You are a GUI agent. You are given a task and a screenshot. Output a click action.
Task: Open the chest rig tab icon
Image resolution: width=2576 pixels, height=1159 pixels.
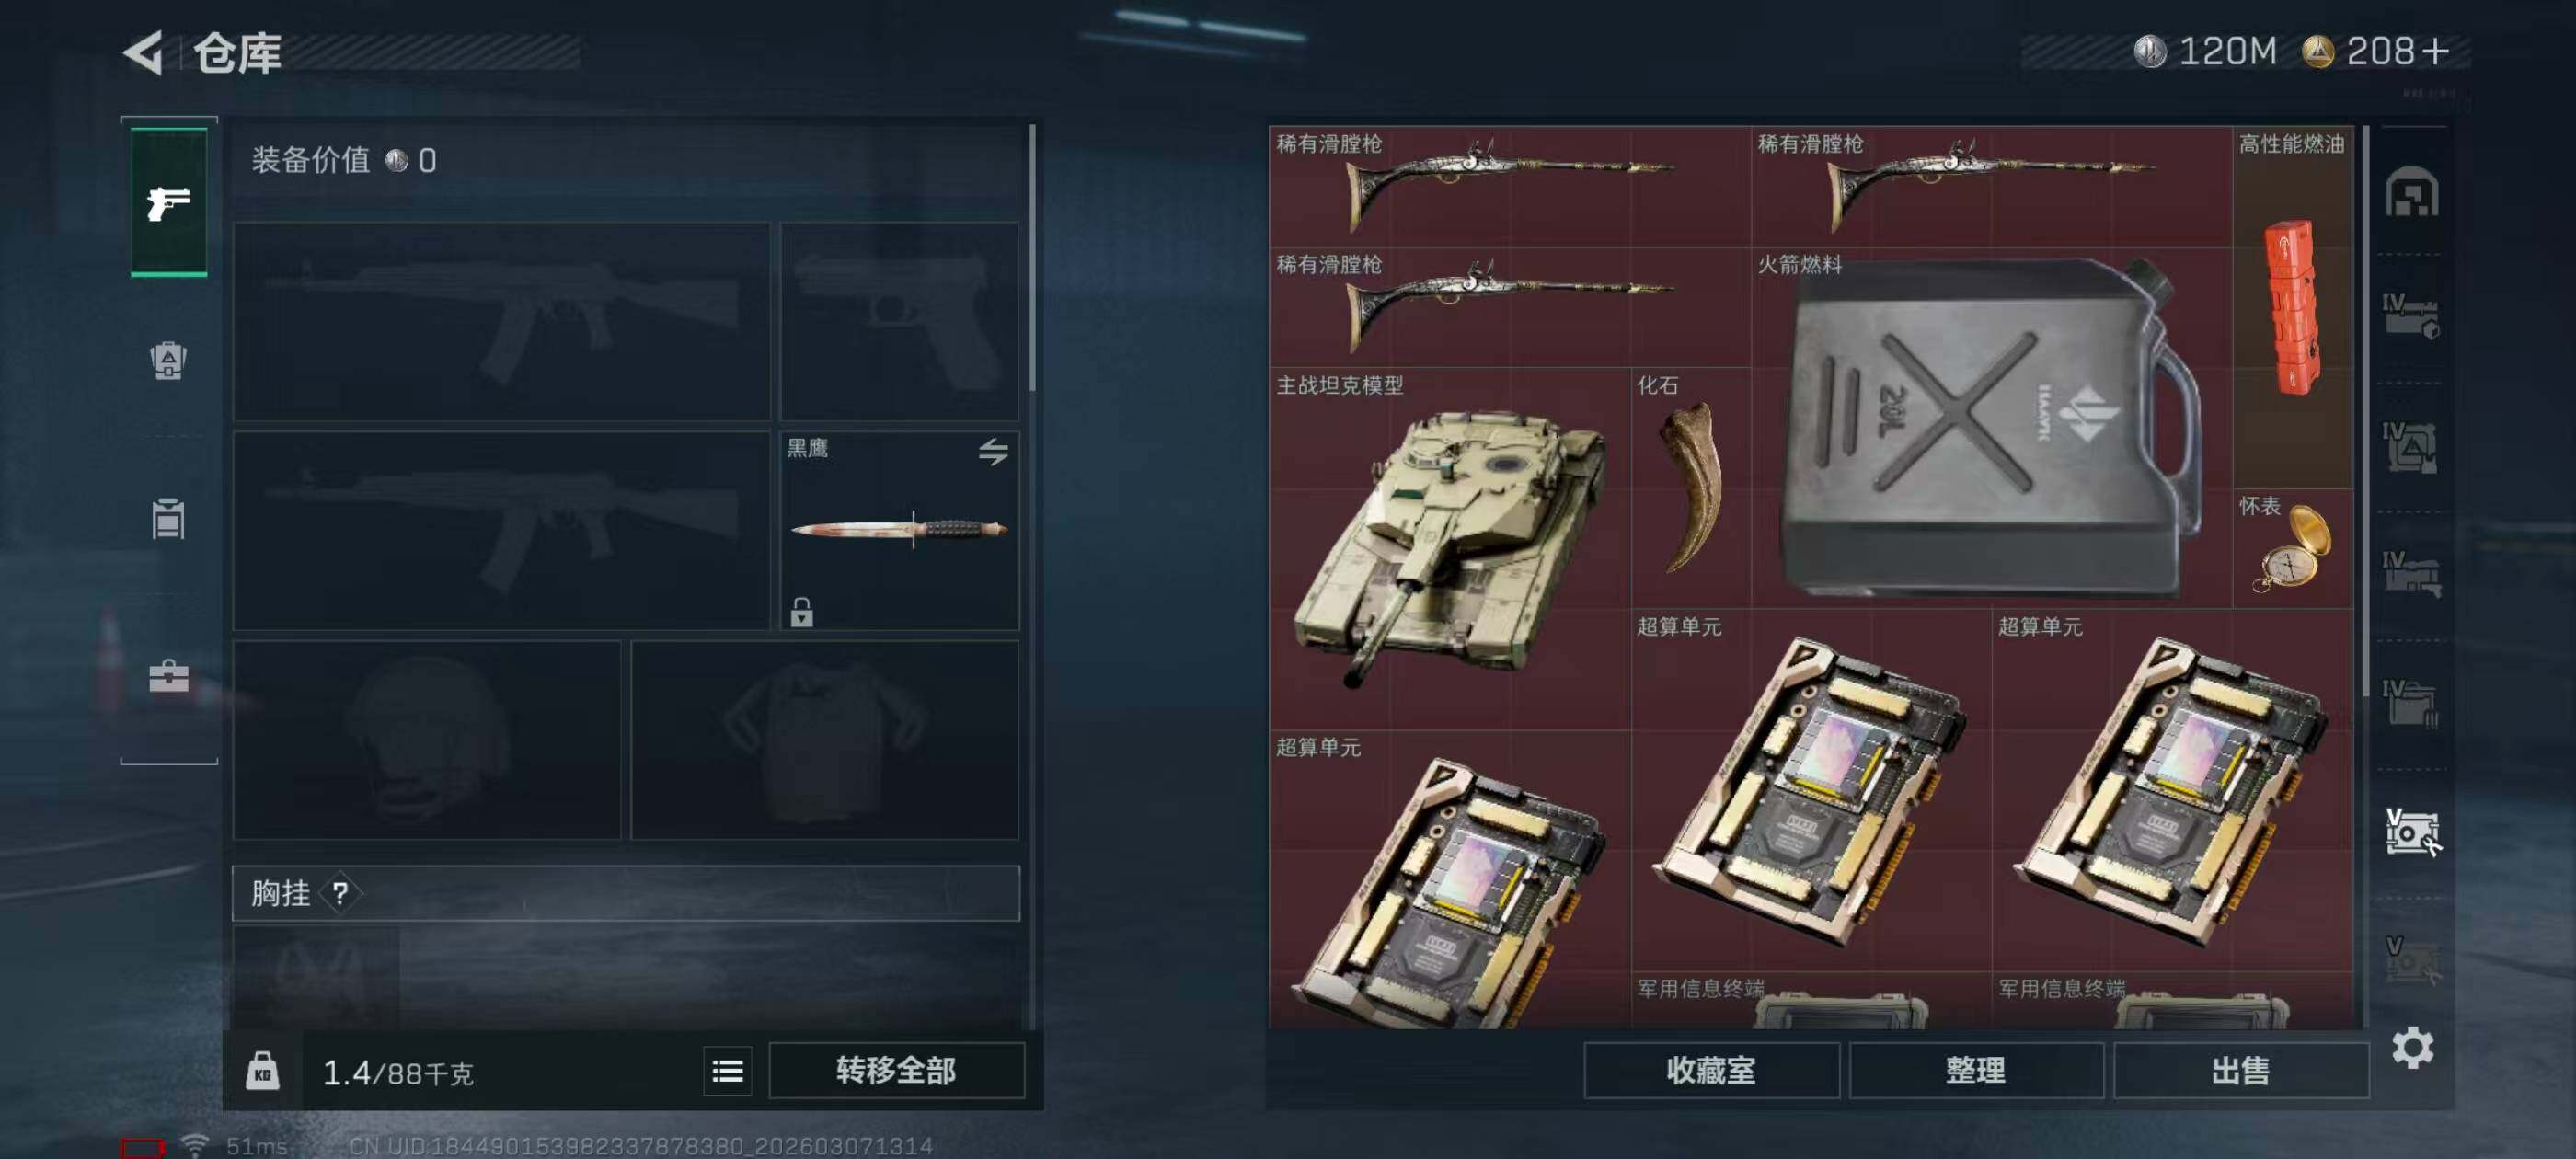[x=168, y=519]
